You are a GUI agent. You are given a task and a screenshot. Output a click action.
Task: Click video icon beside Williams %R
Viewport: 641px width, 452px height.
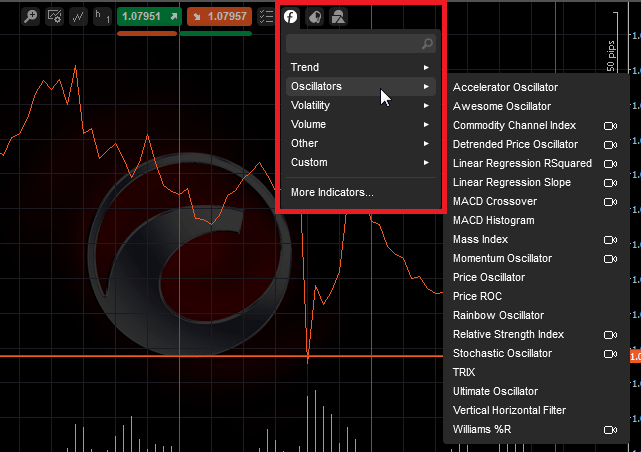610,430
